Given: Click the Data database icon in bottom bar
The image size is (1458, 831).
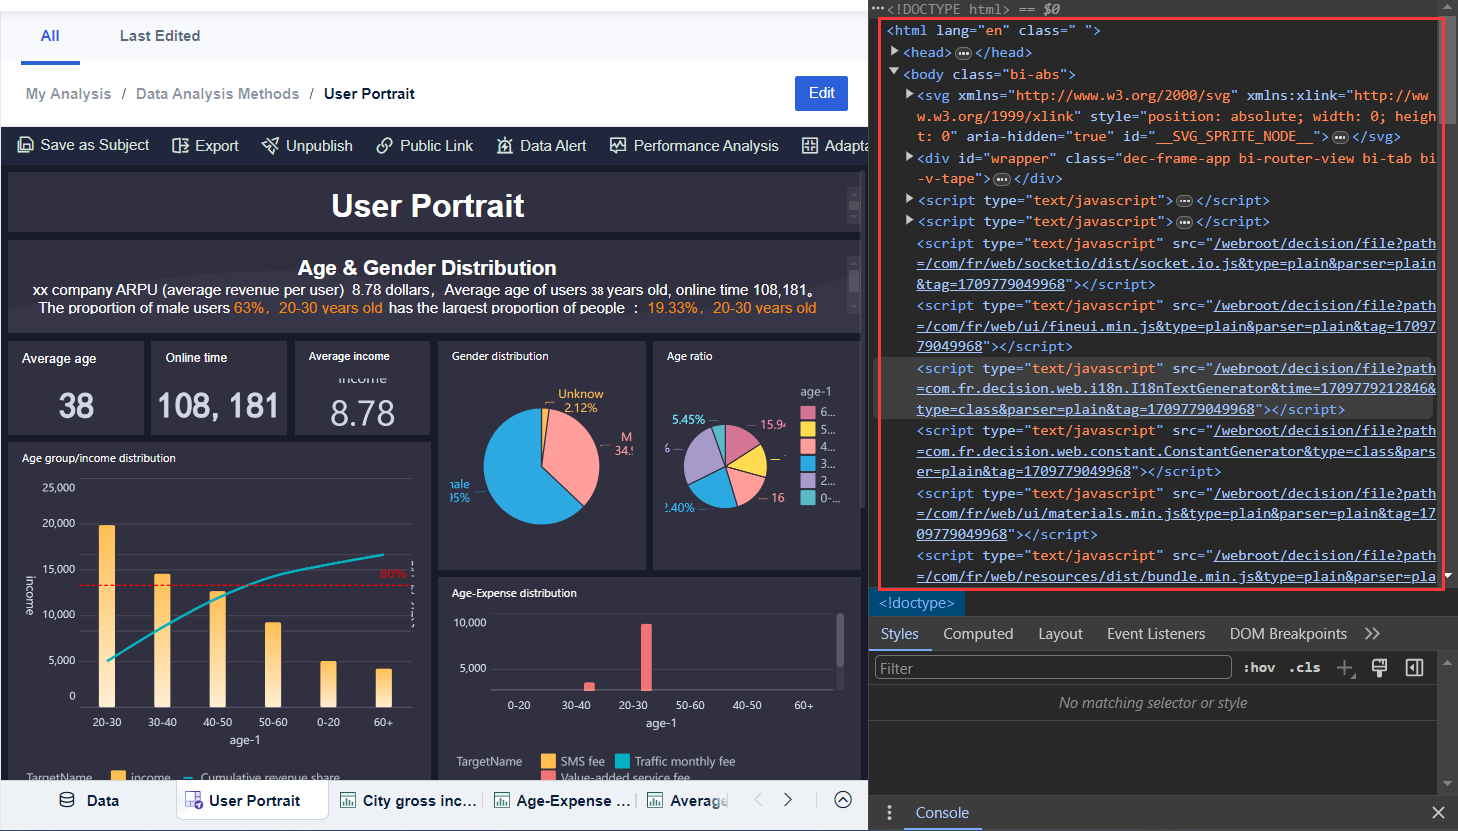Looking at the screenshot, I should pyautogui.click(x=66, y=800).
